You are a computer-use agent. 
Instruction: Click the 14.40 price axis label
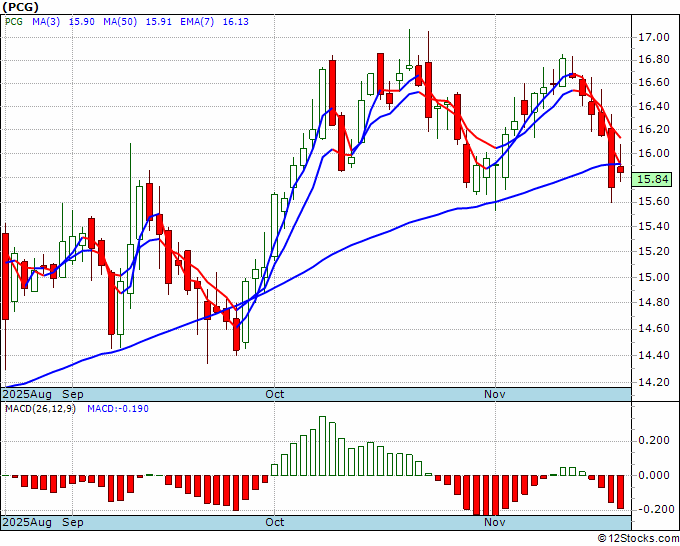pyautogui.click(x=654, y=356)
